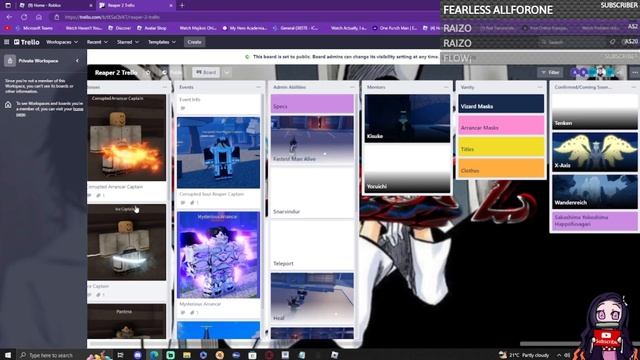The height and width of the screenshot is (360, 640).
Task: Expand the Starred dropdown
Action: pos(128,42)
